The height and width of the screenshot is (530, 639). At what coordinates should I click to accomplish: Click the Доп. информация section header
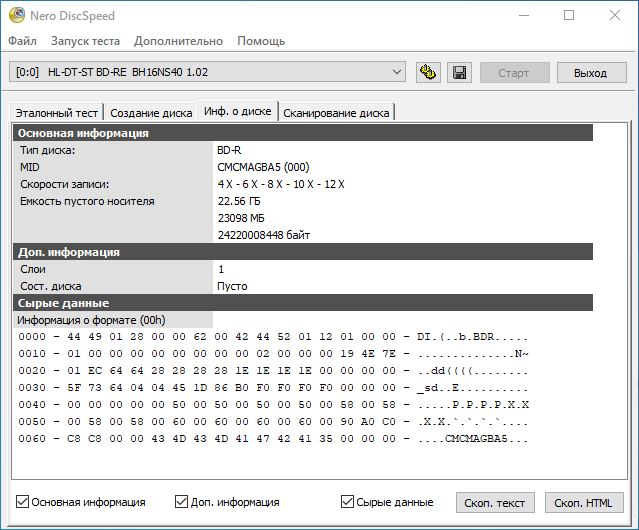tap(303, 252)
